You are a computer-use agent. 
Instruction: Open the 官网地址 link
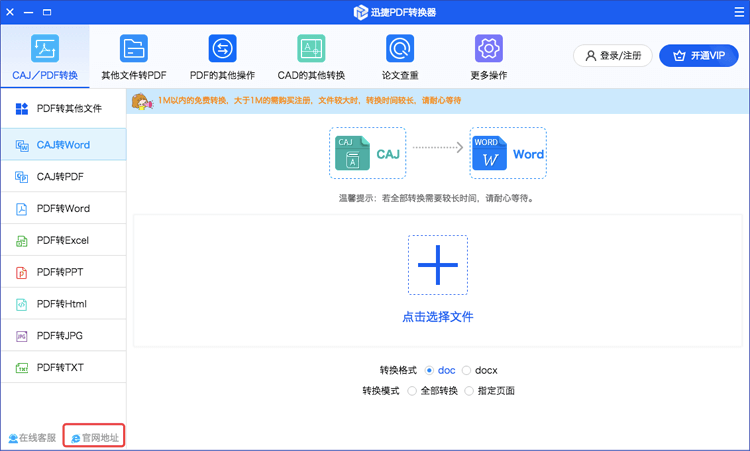[x=95, y=438]
